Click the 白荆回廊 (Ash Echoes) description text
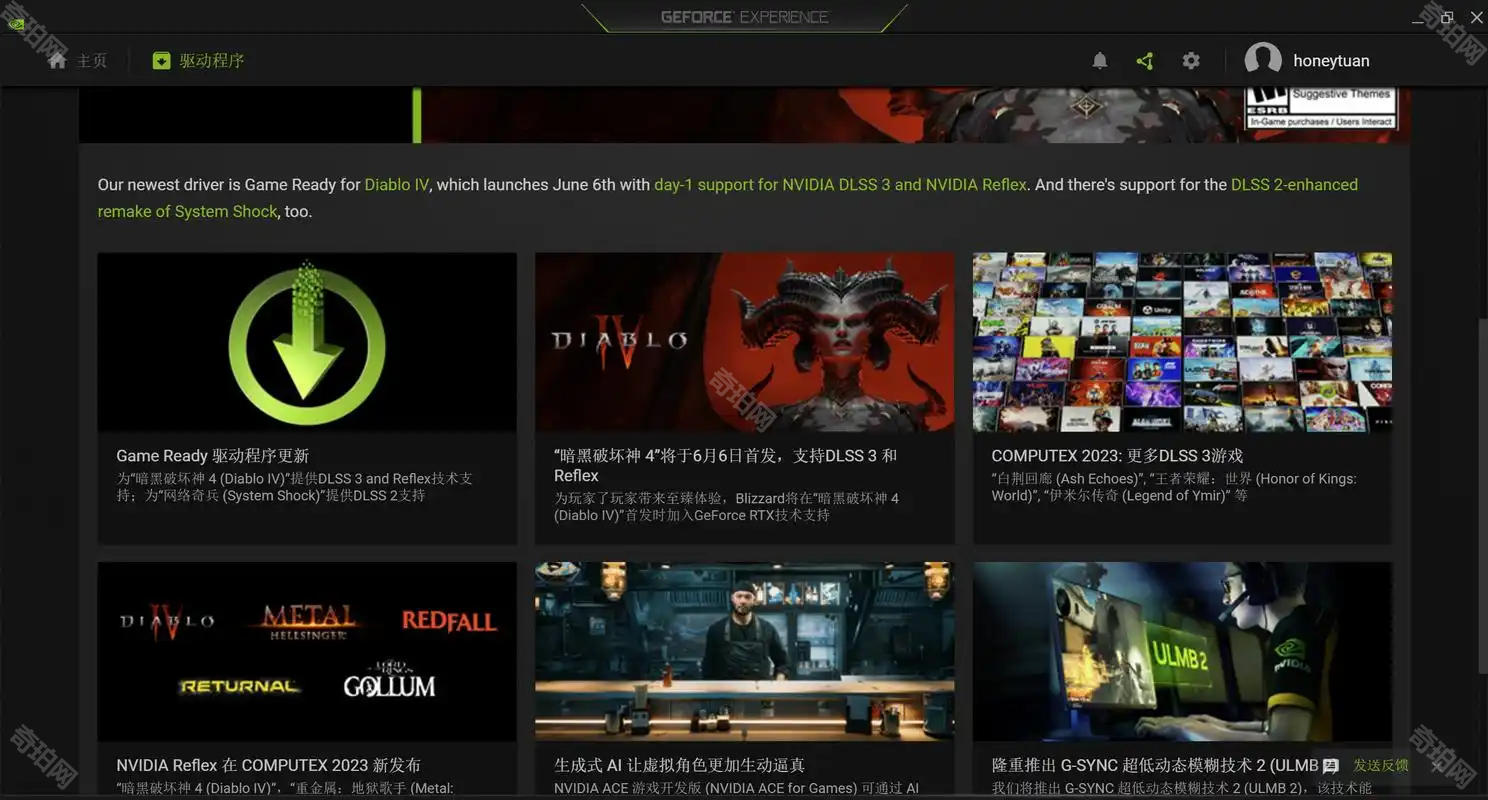This screenshot has height=800, width=1488. [x=1173, y=487]
